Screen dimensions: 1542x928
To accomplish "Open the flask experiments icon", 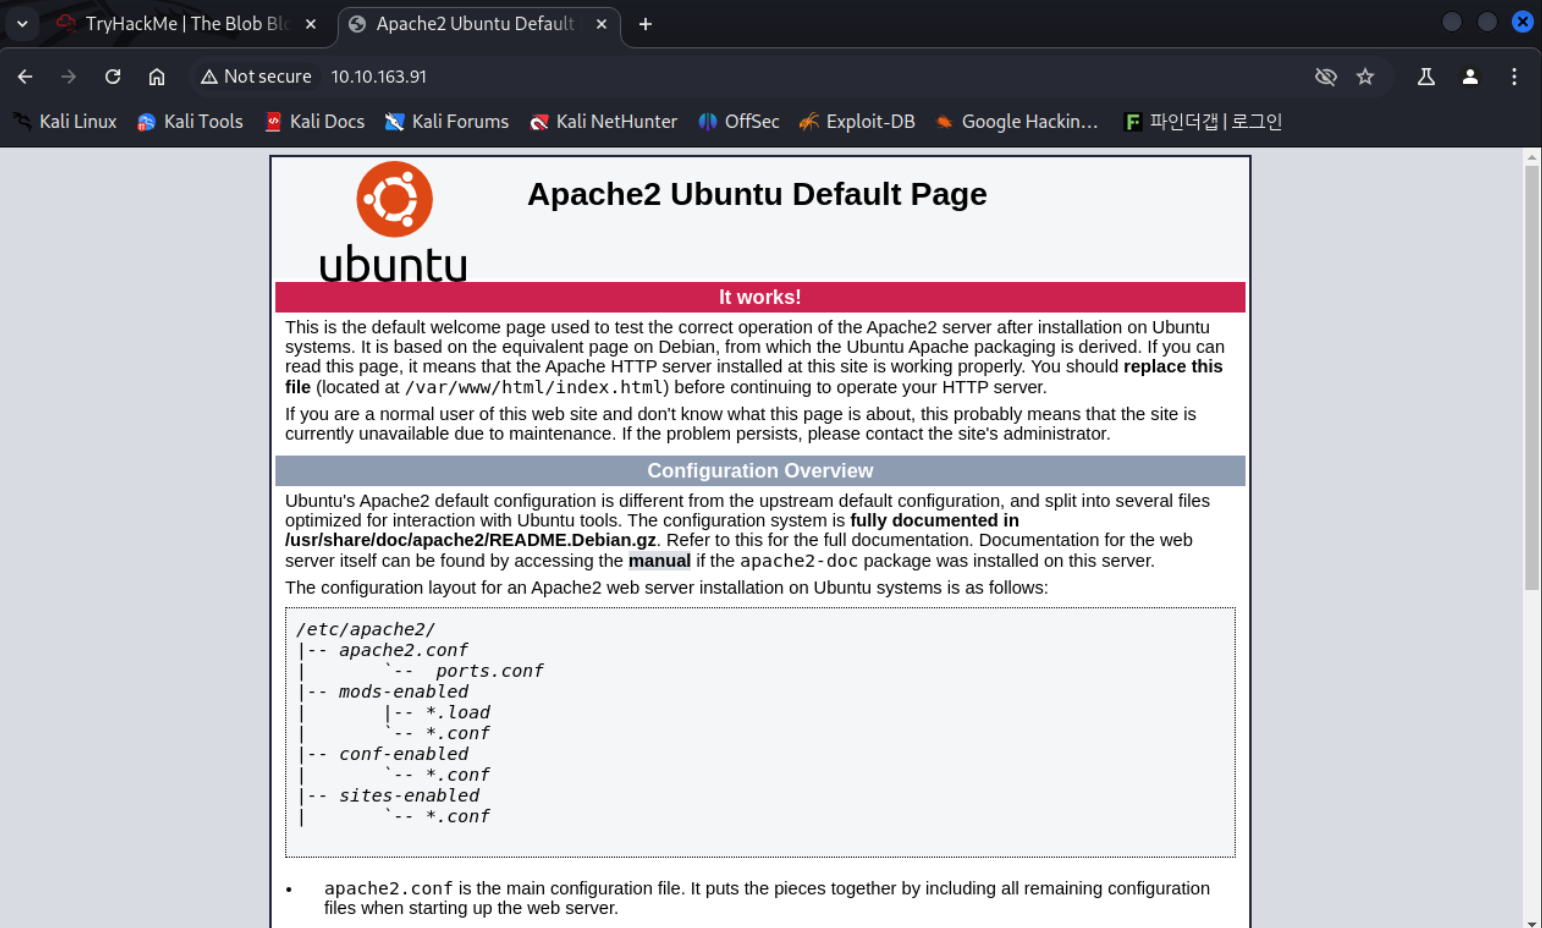I will [1426, 77].
